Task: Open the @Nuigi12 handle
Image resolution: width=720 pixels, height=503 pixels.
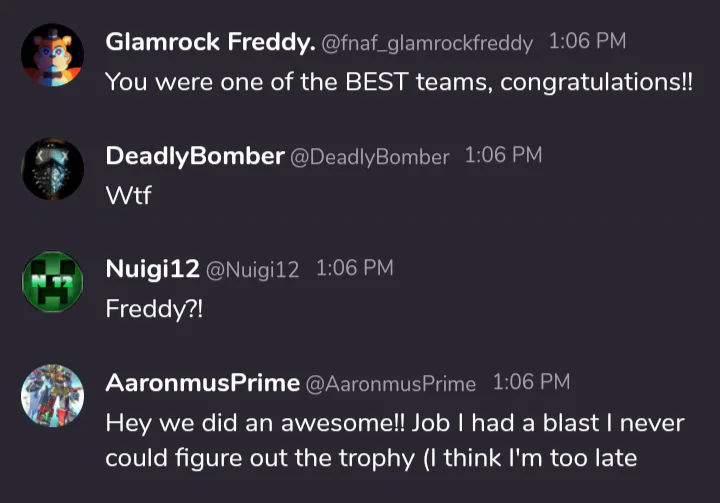Action: coord(252,269)
